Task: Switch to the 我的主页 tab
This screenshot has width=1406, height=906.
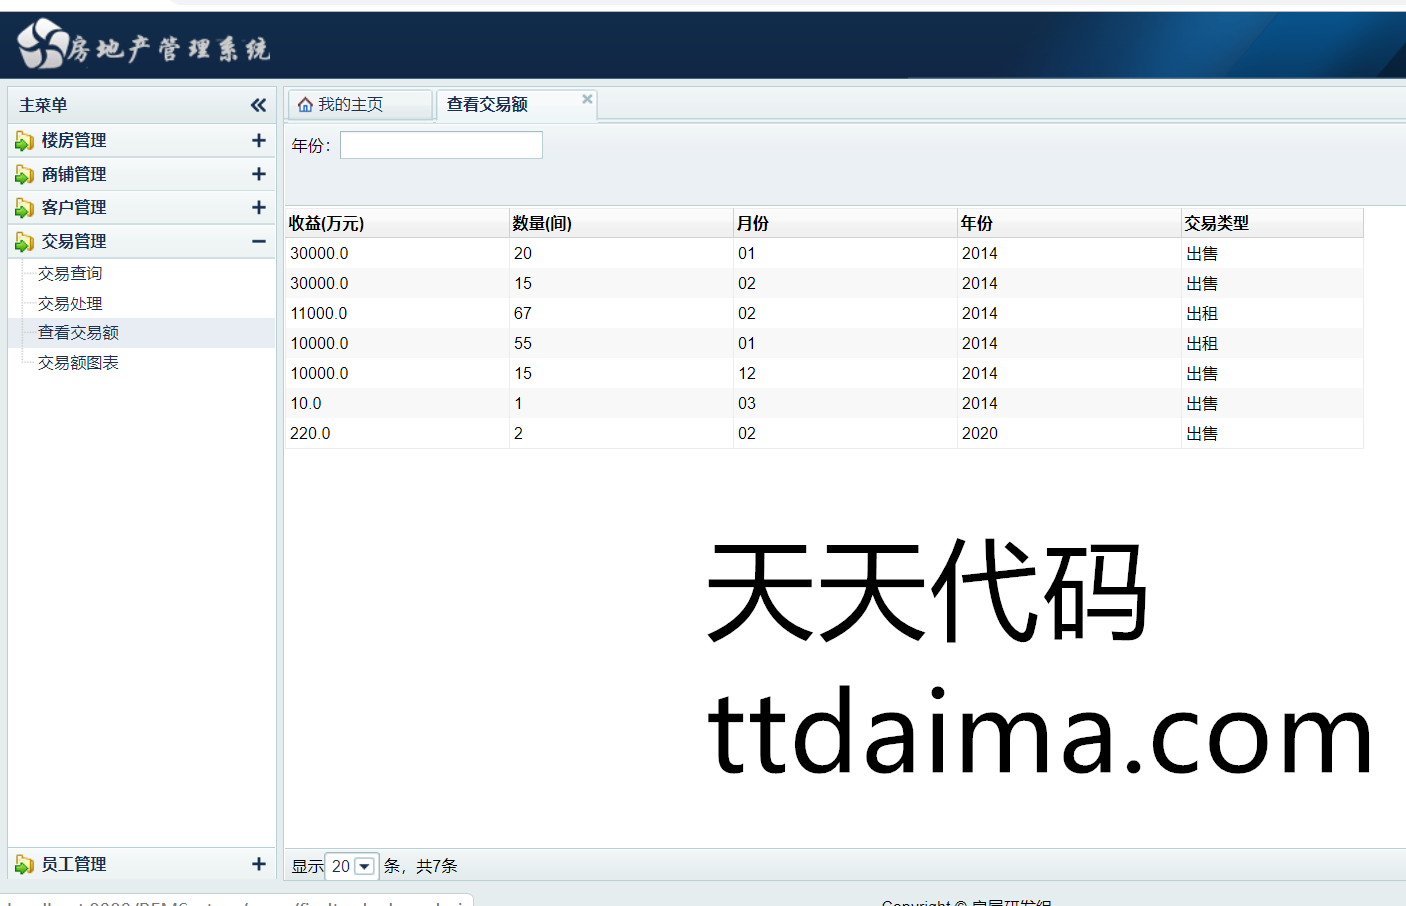Action: 350,105
